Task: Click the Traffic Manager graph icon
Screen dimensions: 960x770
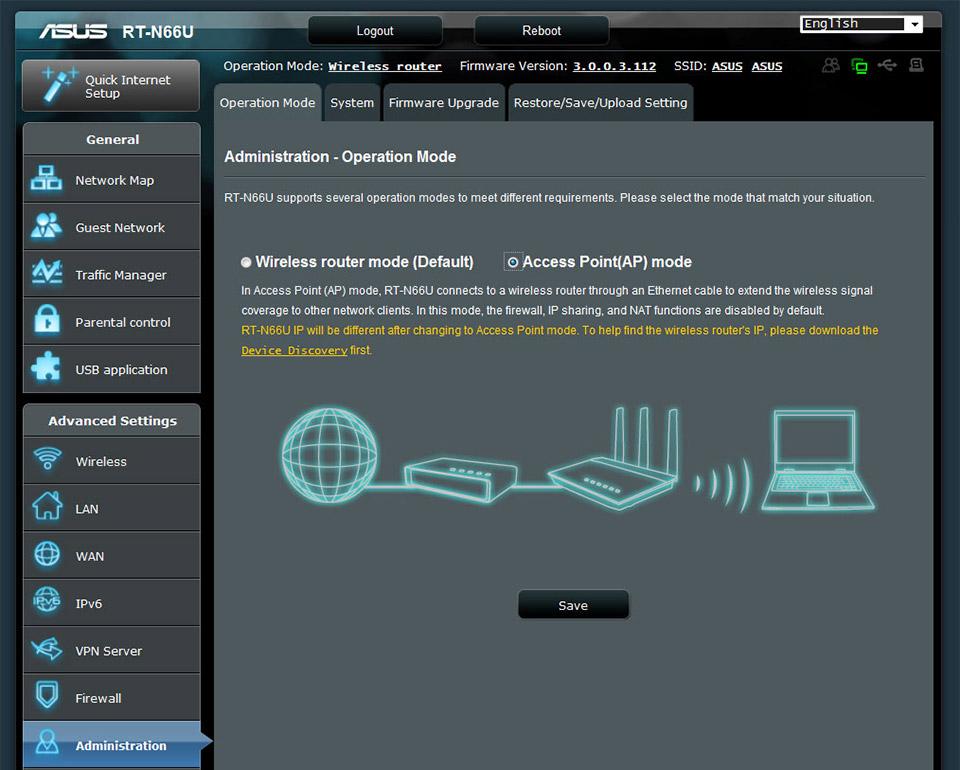Action: click(x=47, y=272)
